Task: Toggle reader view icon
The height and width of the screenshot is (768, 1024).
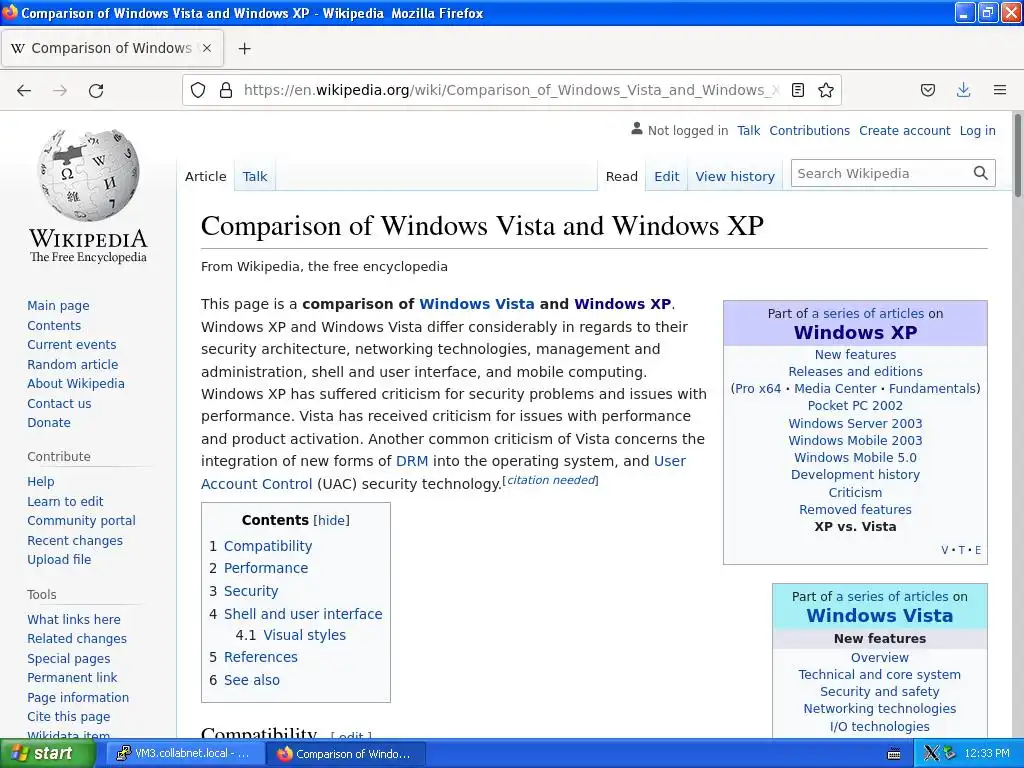Action: [x=797, y=90]
